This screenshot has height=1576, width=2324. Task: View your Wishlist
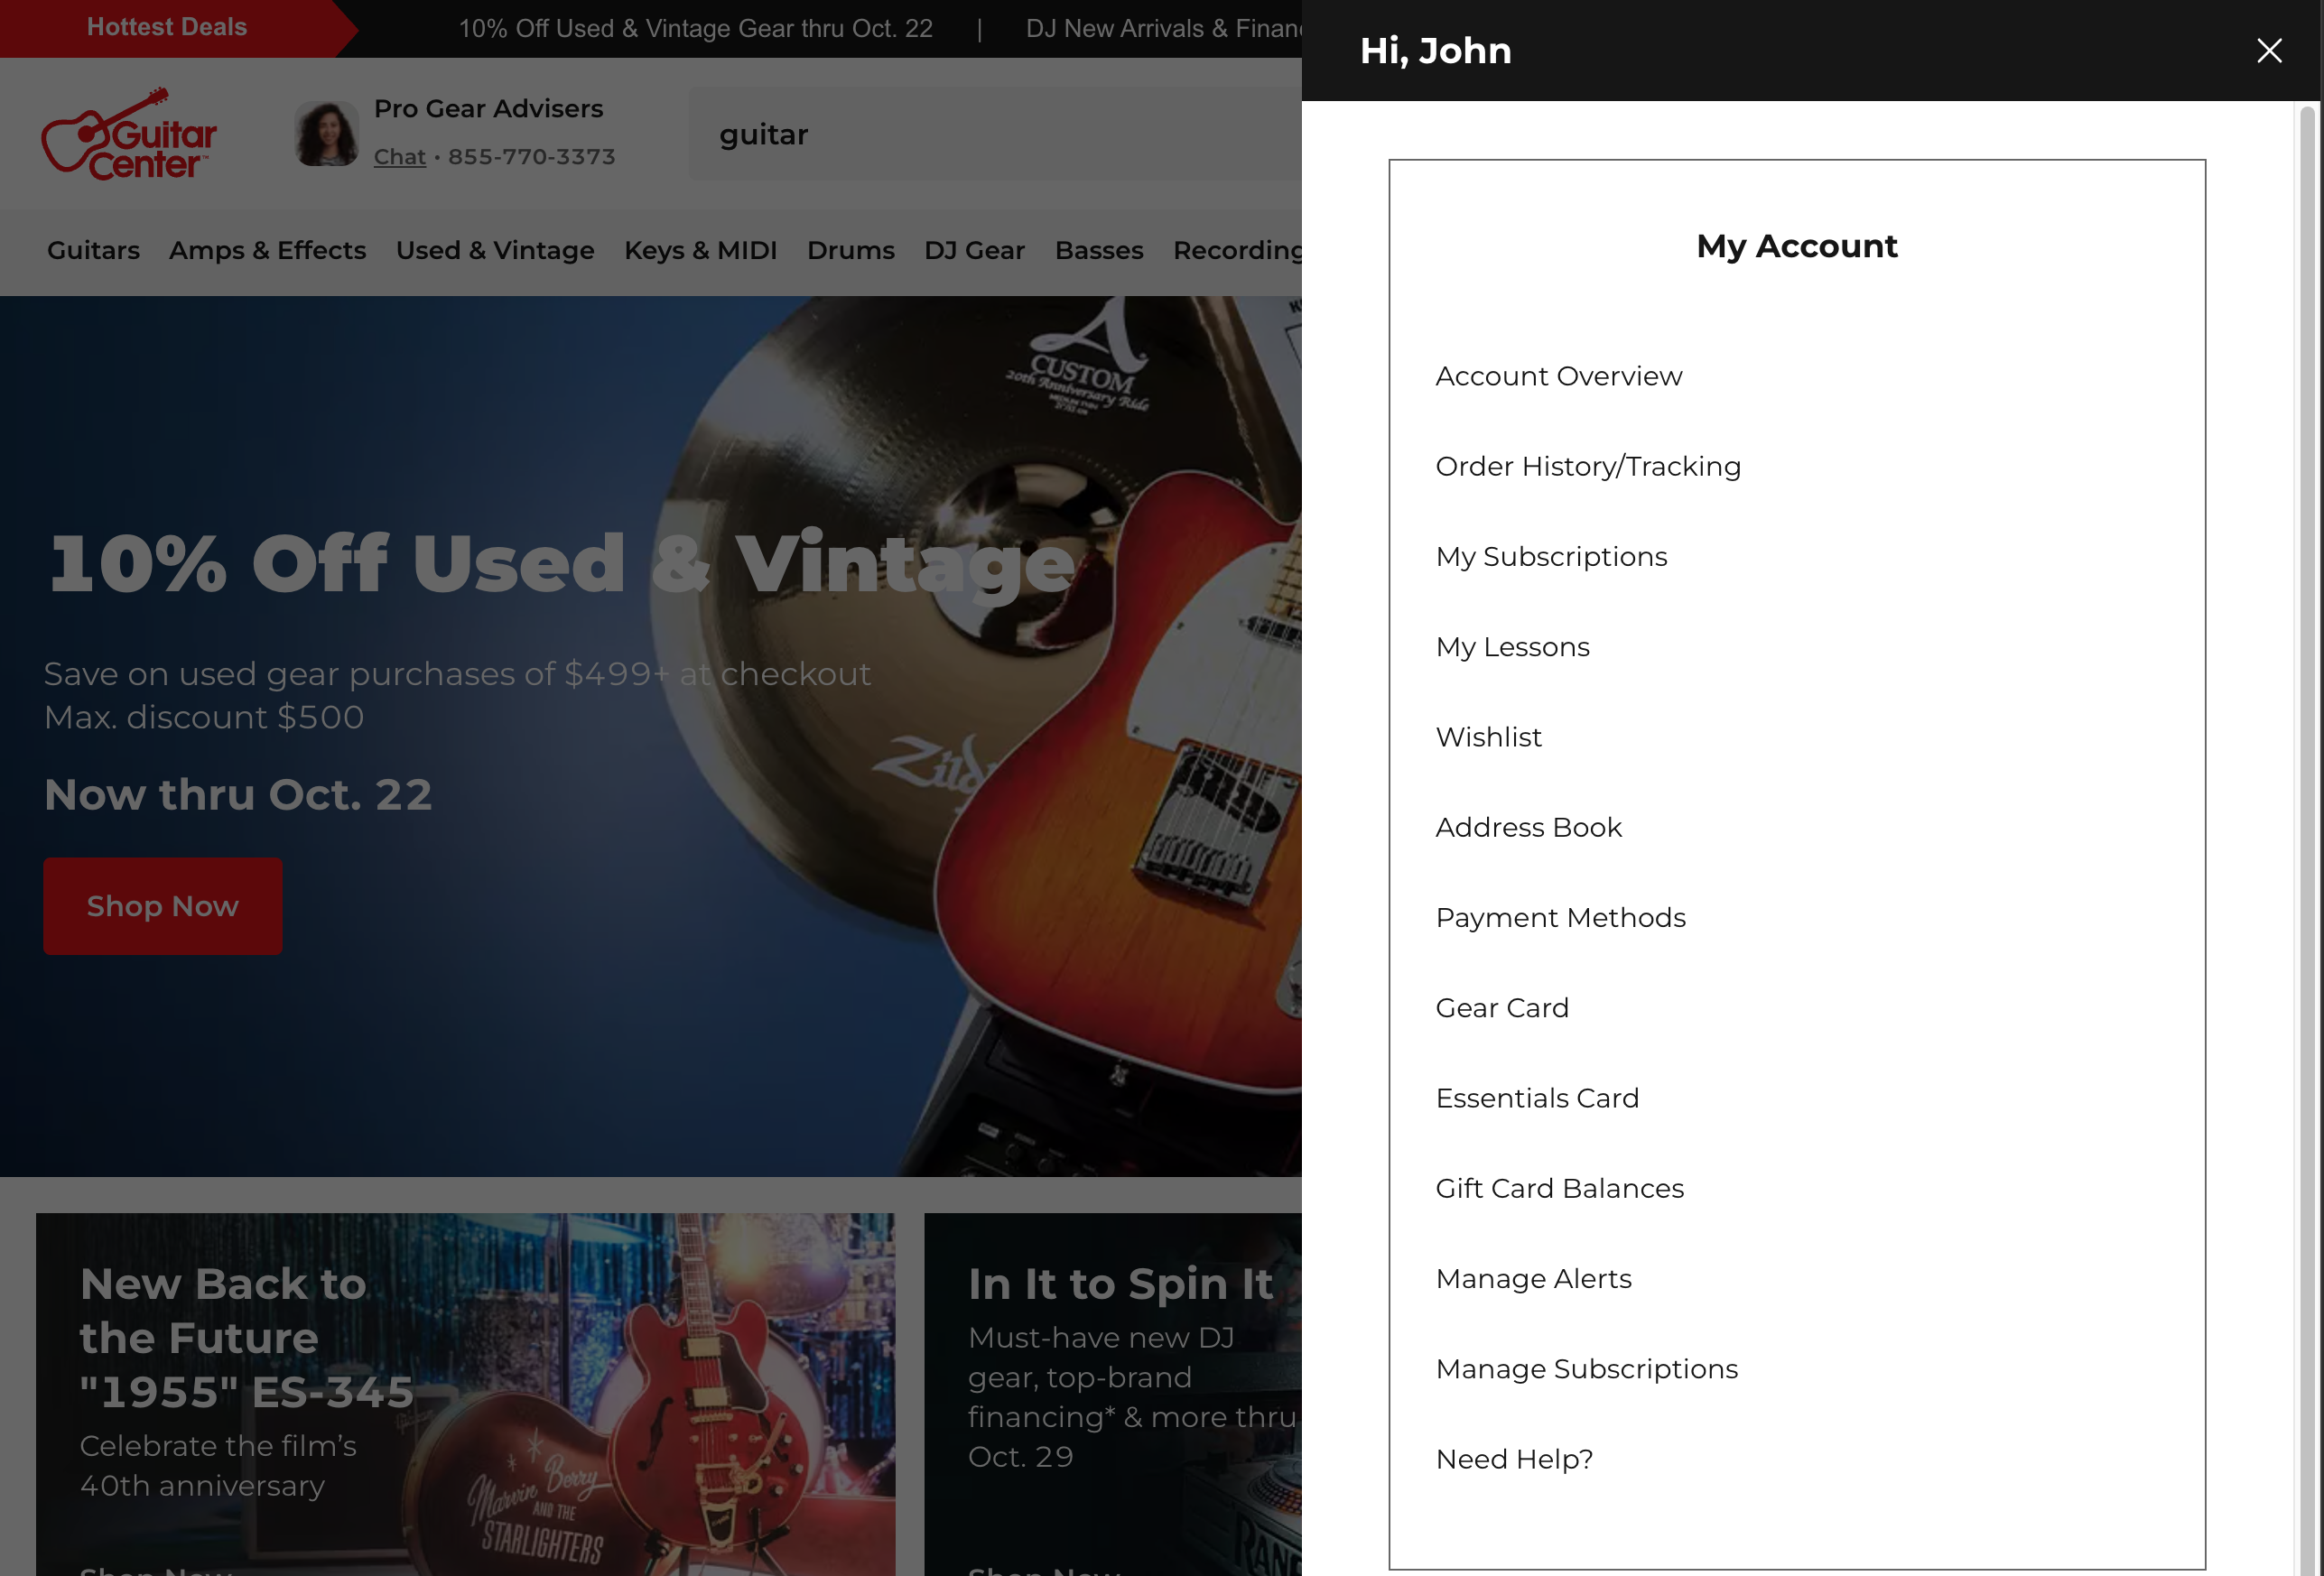coord(1489,737)
